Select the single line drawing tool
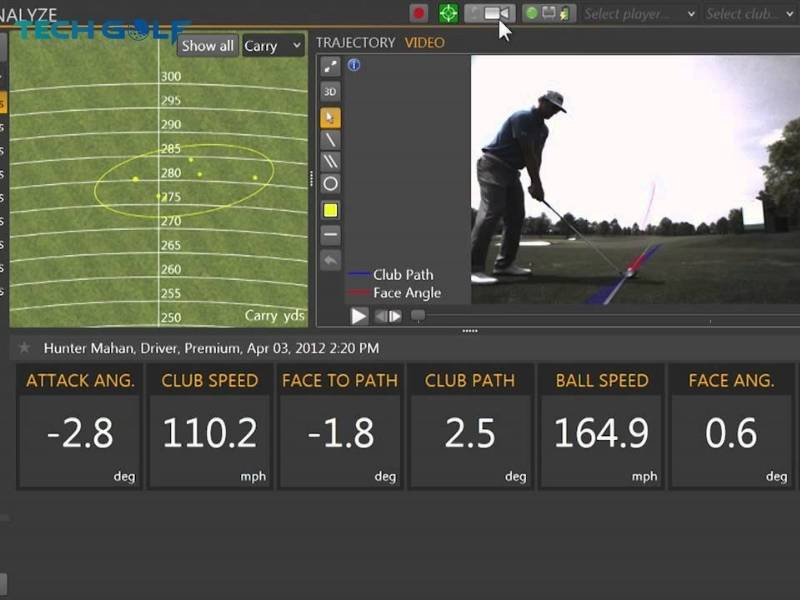Screen dimensions: 800x600 pyautogui.click(x=330, y=140)
